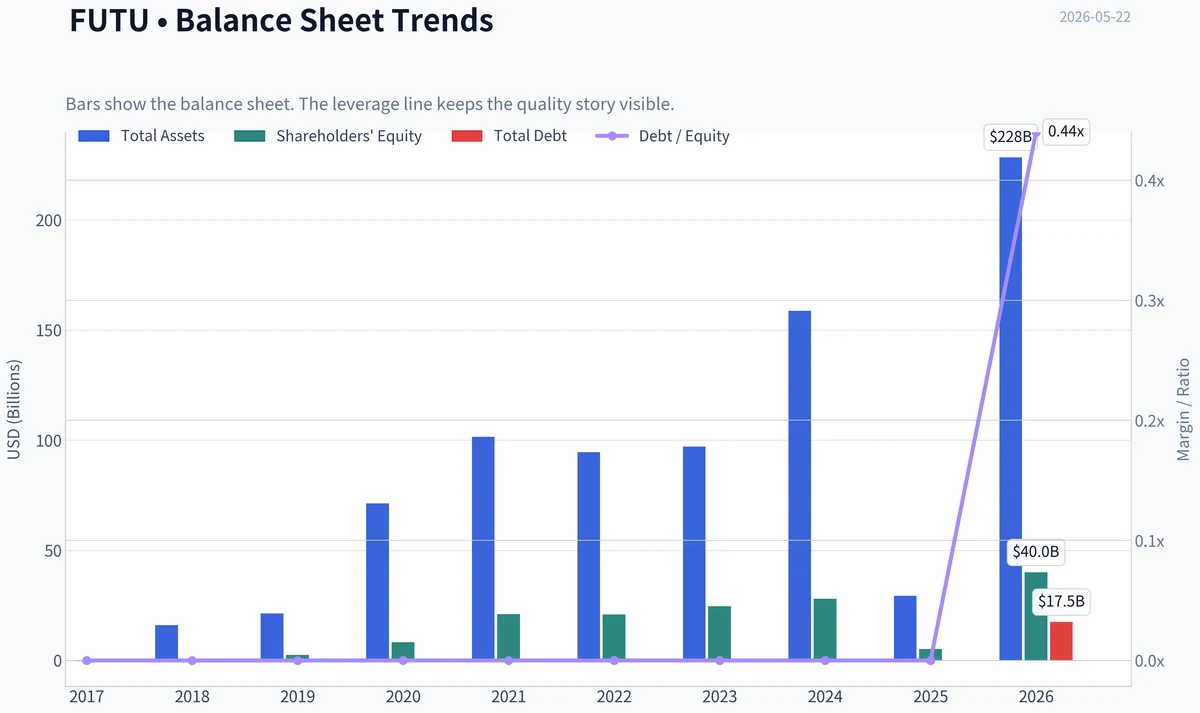Toggle the Shareholders' Equity legend entry
Screen dimensions: 1200x713
pyautogui.click(x=328, y=136)
